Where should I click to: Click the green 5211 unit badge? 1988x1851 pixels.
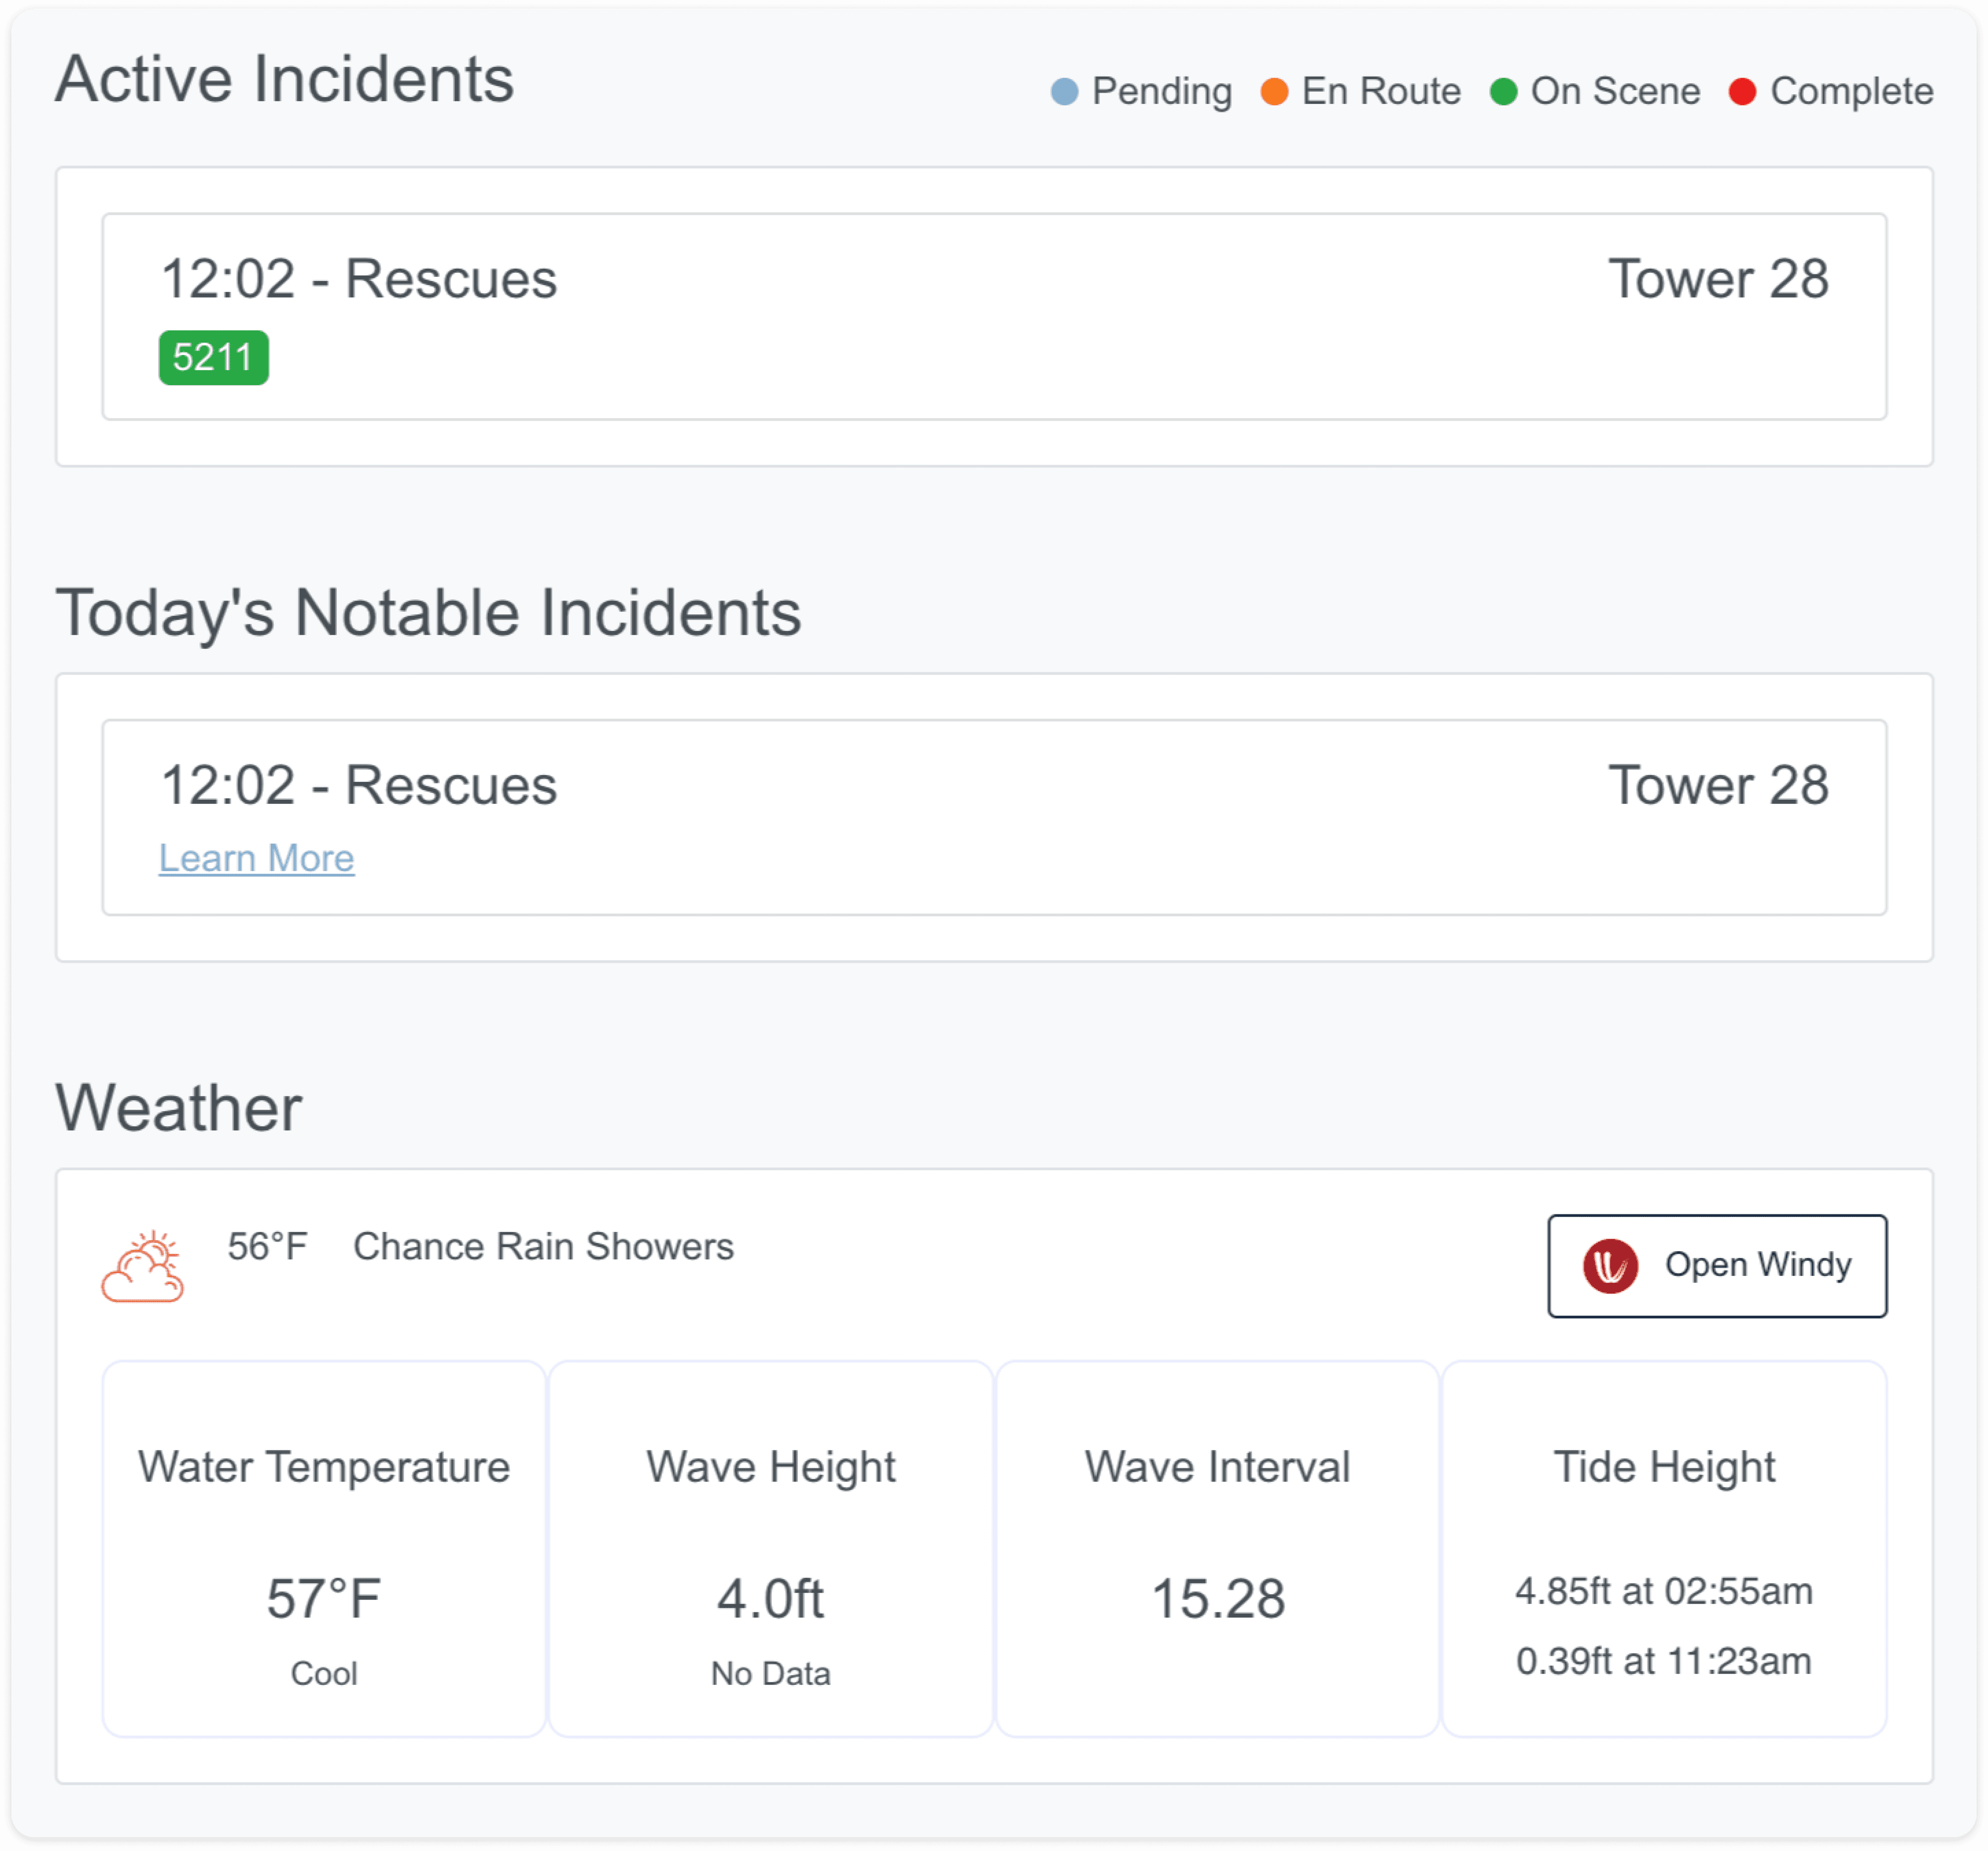[x=213, y=357]
